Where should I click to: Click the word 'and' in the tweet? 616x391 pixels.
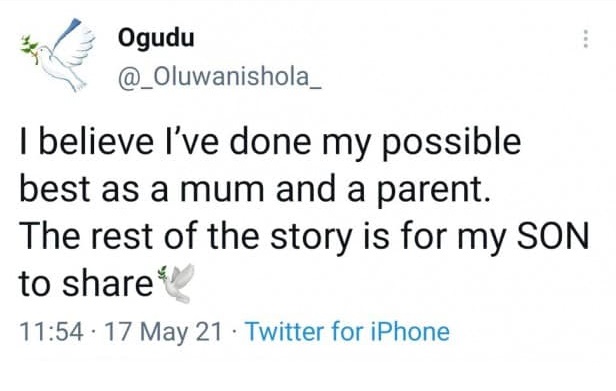pyautogui.click(x=306, y=189)
